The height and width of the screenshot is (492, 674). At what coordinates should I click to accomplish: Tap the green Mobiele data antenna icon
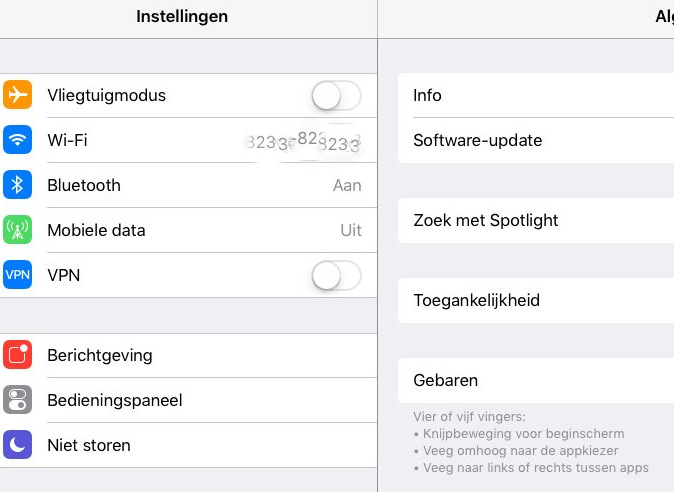coord(18,230)
